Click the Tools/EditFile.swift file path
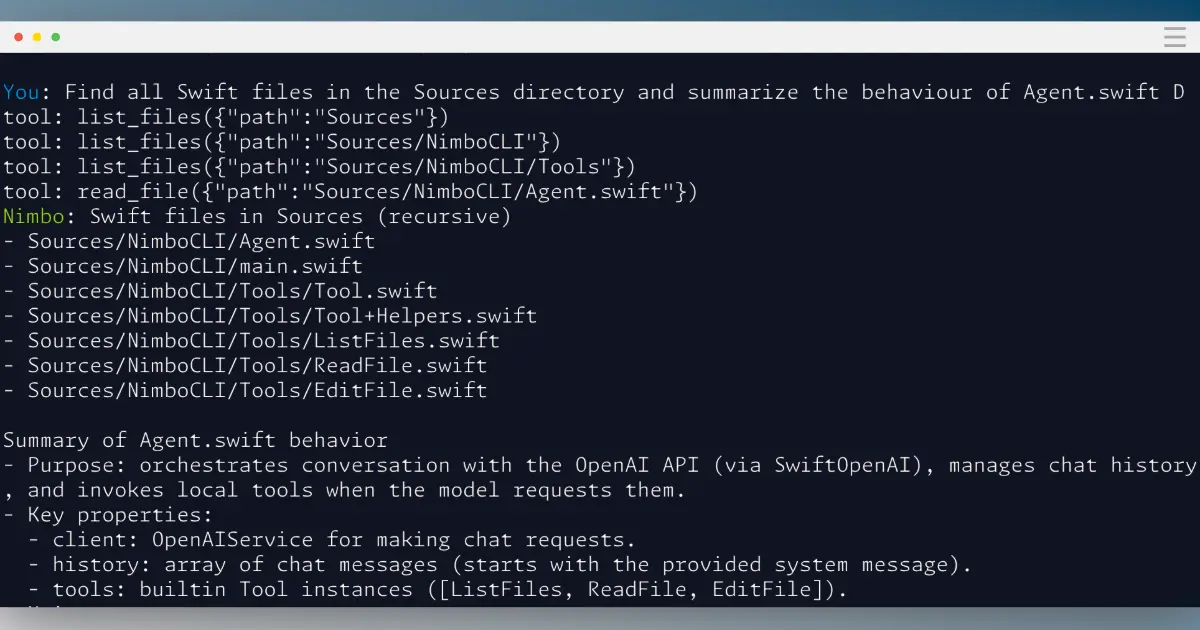 [257, 390]
